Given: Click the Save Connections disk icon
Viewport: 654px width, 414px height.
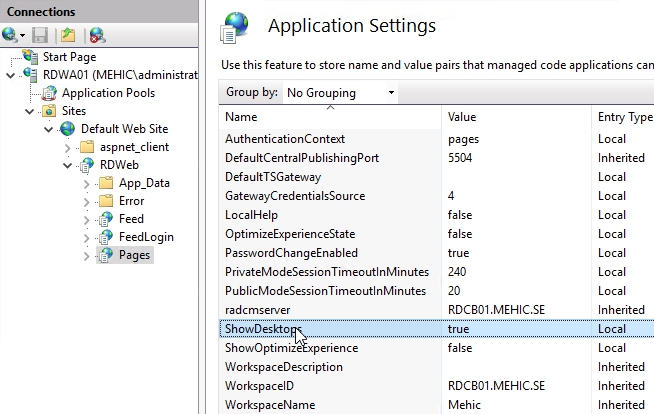Looking at the screenshot, I should pyautogui.click(x=40, y=35).
